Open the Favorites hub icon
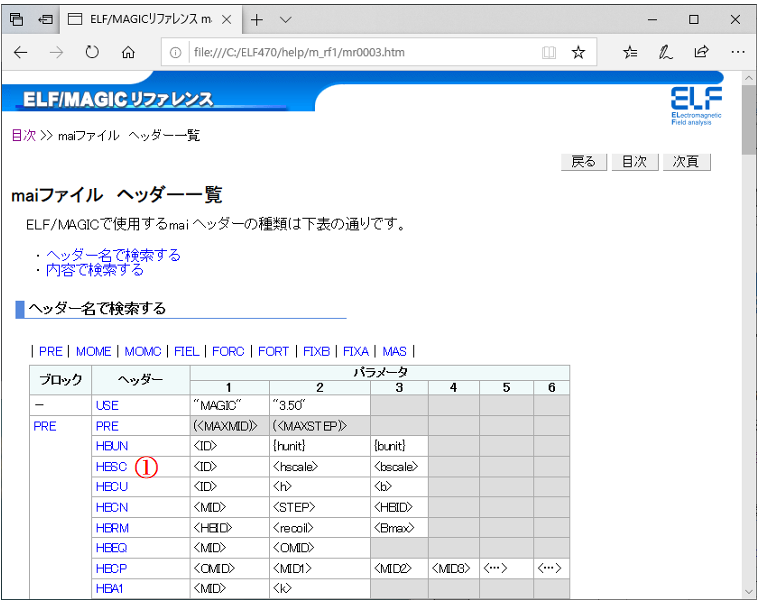This screenshot has width=758, height=607. pos(630,52)
